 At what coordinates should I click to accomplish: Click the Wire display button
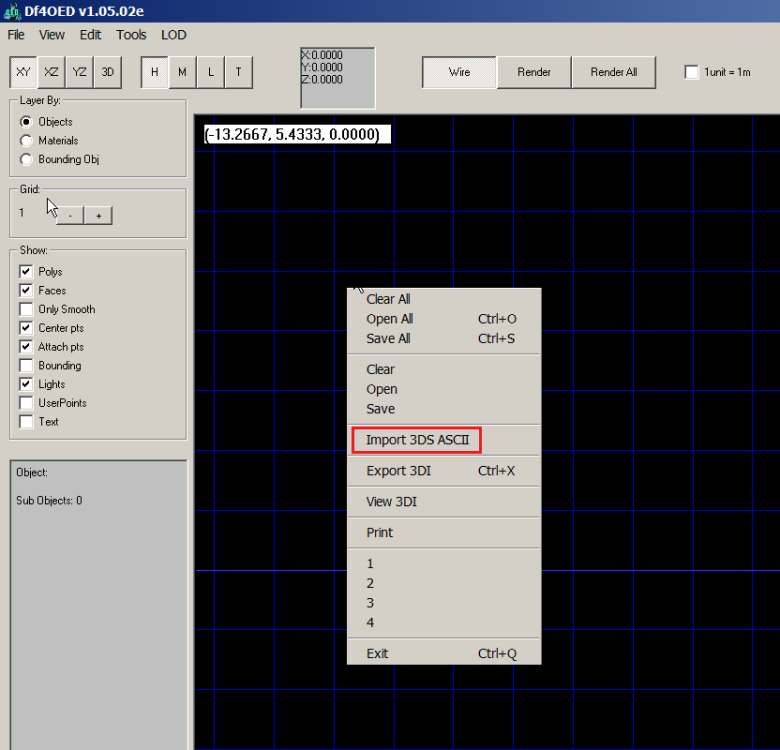pos(459,72)
